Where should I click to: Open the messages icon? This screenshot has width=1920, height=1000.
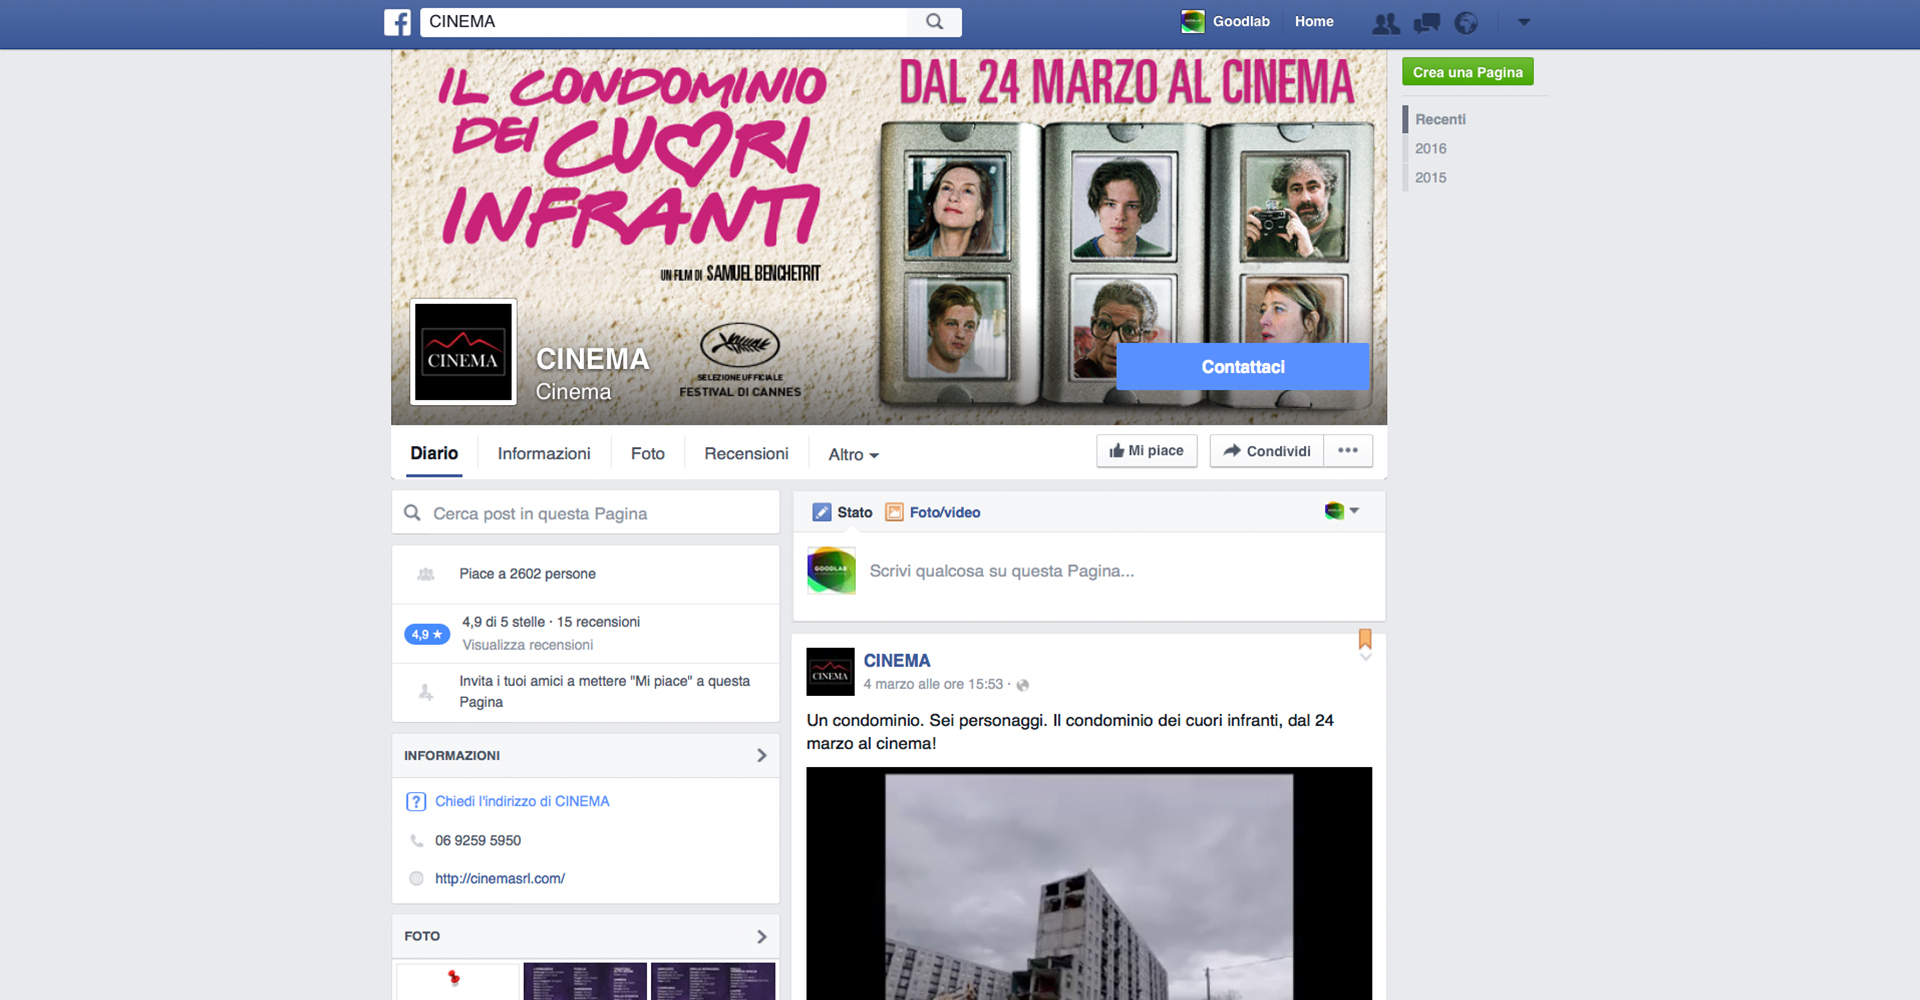point(1426,23)
